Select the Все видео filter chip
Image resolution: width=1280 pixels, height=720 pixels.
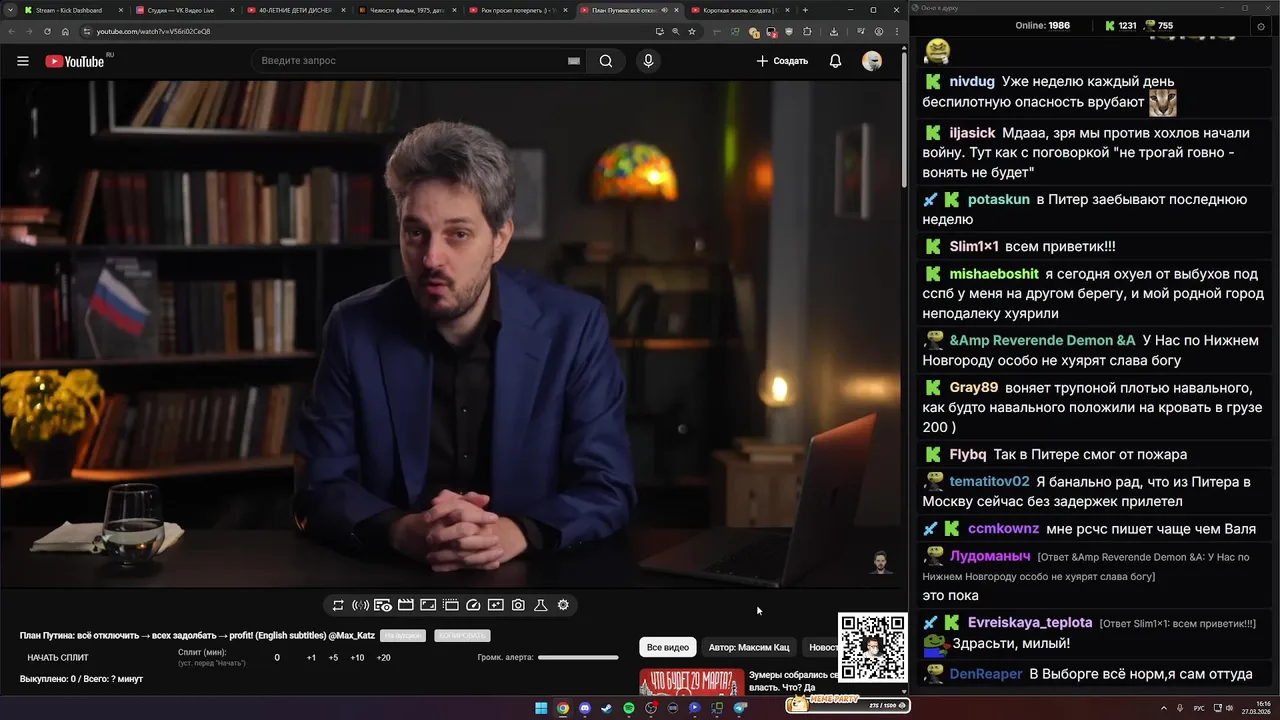point(667,647)
